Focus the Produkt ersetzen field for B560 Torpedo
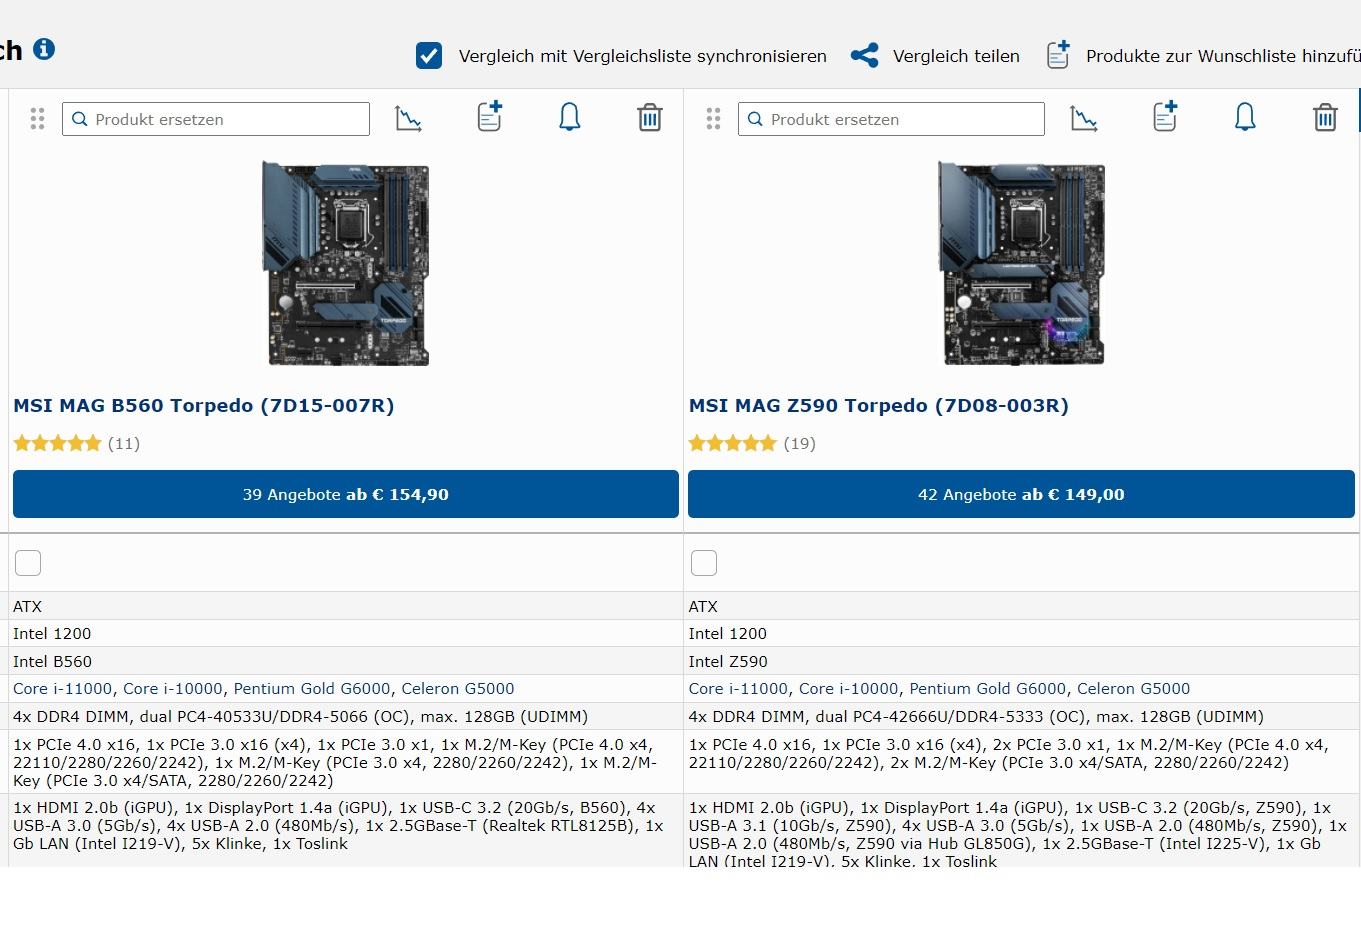Viewport: 1361px width, 928px height. point(216,119)
